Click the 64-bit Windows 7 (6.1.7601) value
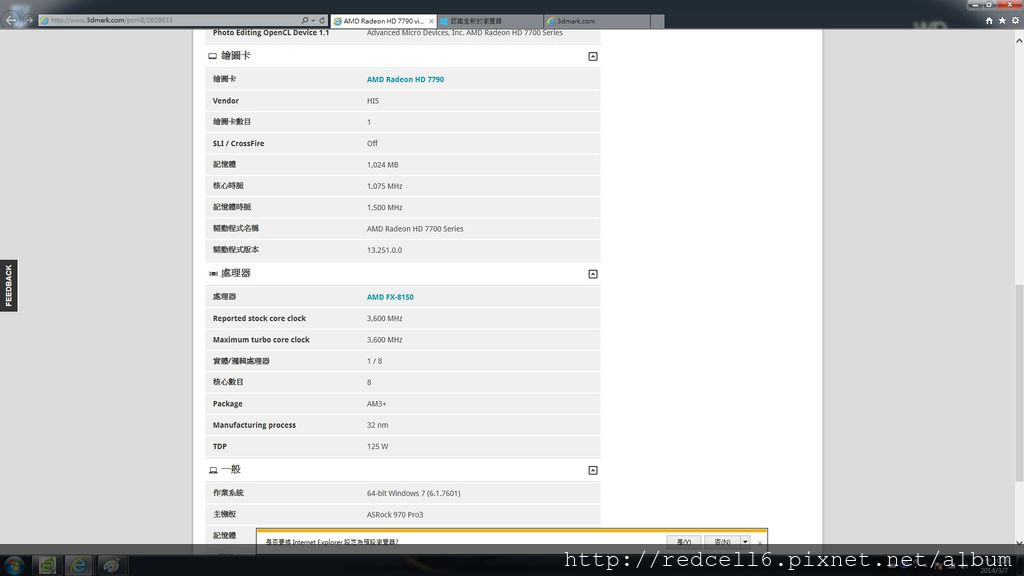The height and width of the screenshot is (576, 1024). (413, 494)
